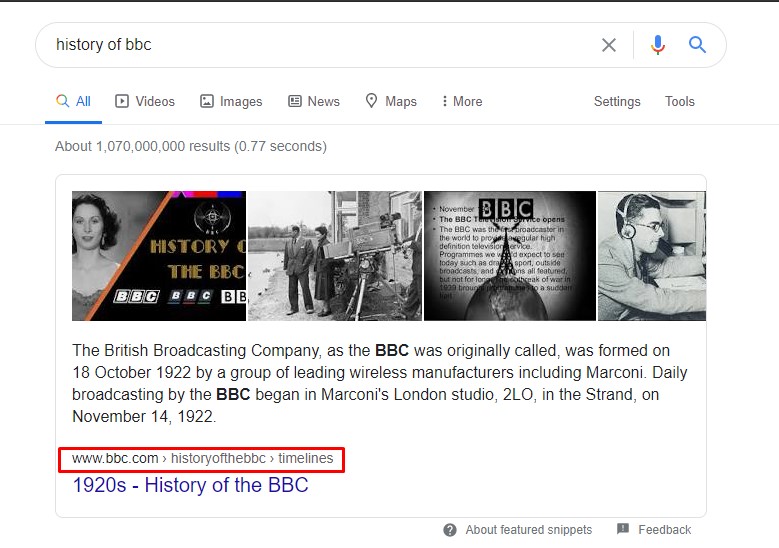The width and height of the screenshot is (779, 548).
Task: Open the Videos search tab
Action: coord(145,101)
